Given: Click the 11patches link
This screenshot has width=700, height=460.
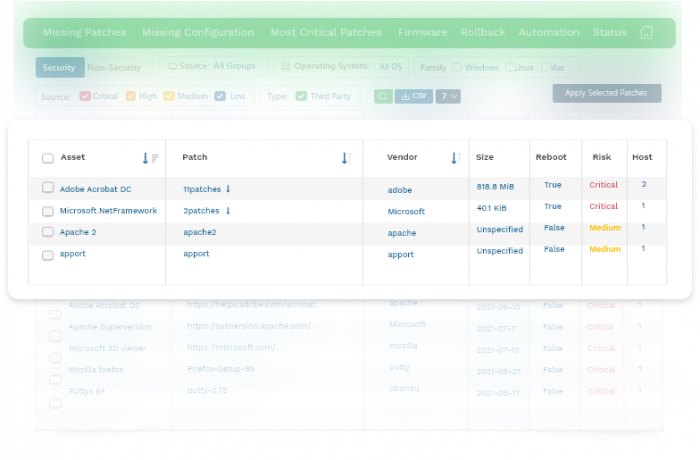Looking at the screenshot, I should [202, 189].
